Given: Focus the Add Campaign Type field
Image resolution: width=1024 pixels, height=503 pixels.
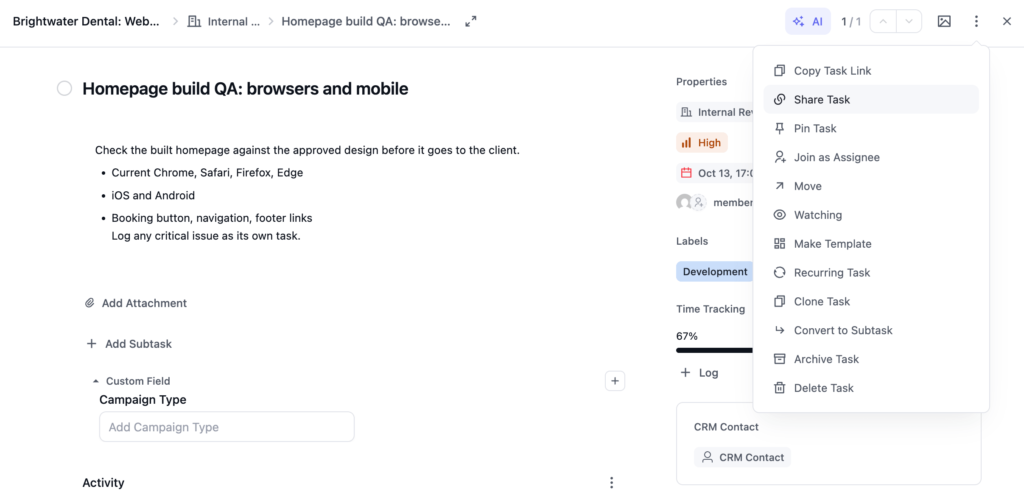Looking at the screenshot, I should point(227,427).
